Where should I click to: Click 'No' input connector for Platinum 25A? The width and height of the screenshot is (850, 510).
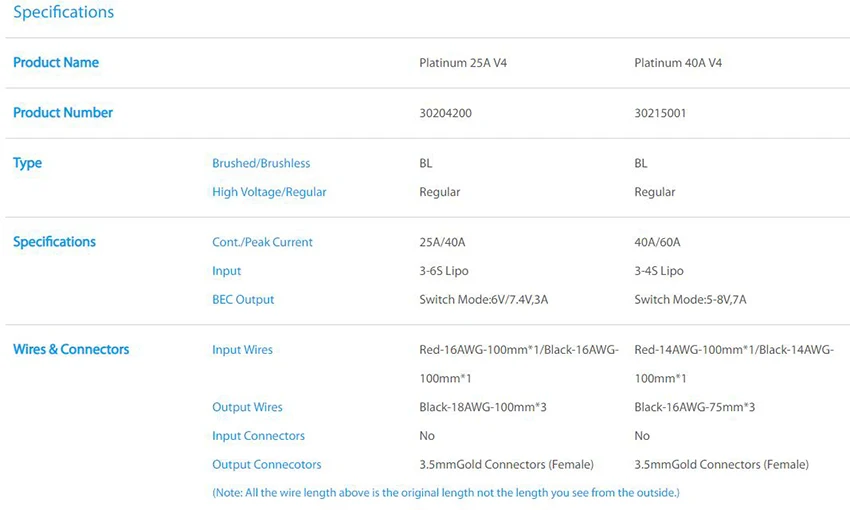click(x=427, y=436)
